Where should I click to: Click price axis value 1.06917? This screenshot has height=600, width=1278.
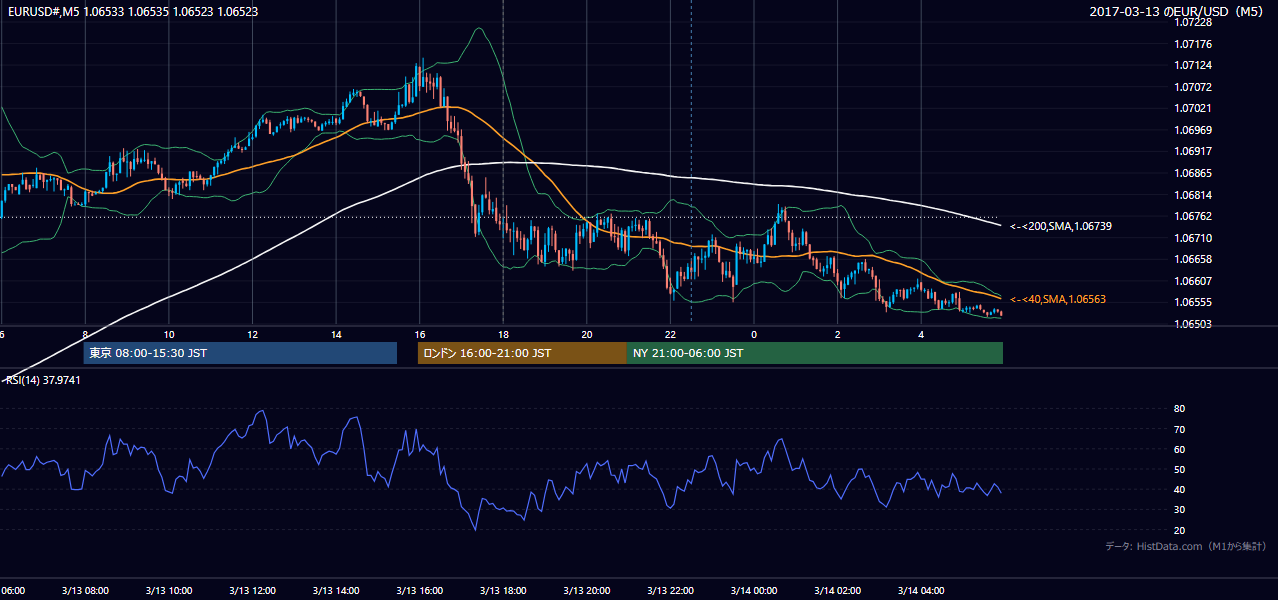click(1193, 151)
